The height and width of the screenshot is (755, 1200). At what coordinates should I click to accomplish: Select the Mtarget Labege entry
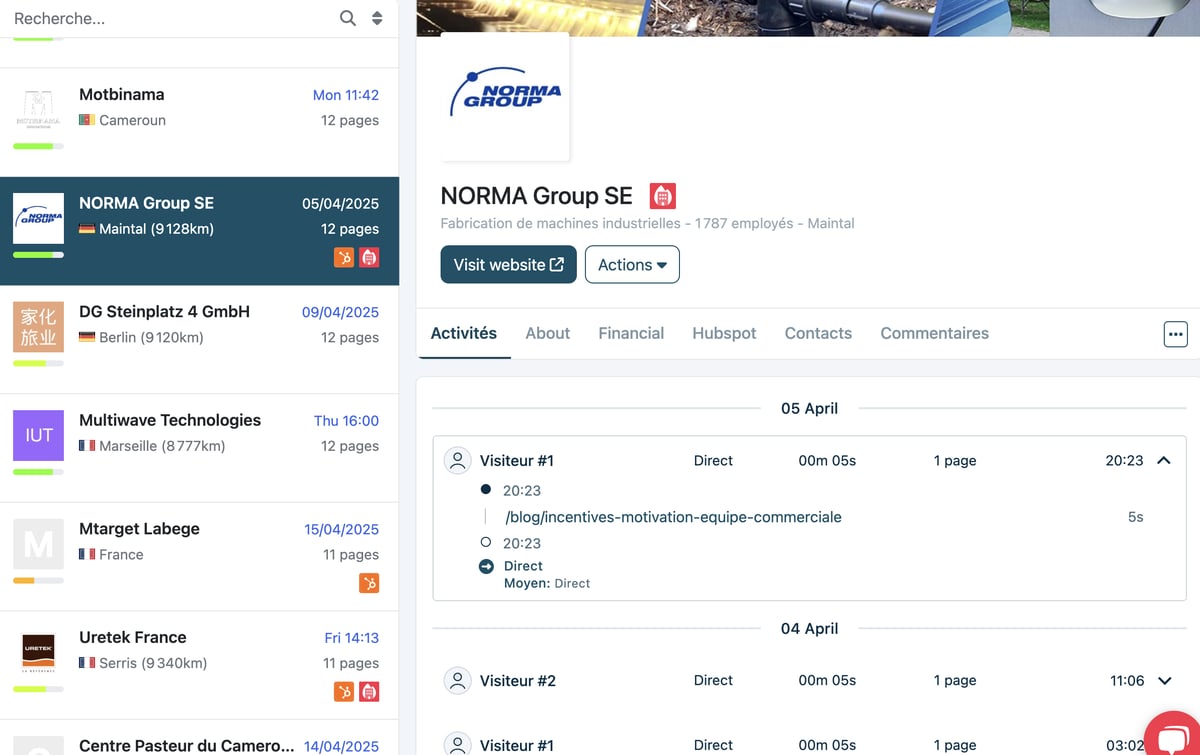point(199,556)
